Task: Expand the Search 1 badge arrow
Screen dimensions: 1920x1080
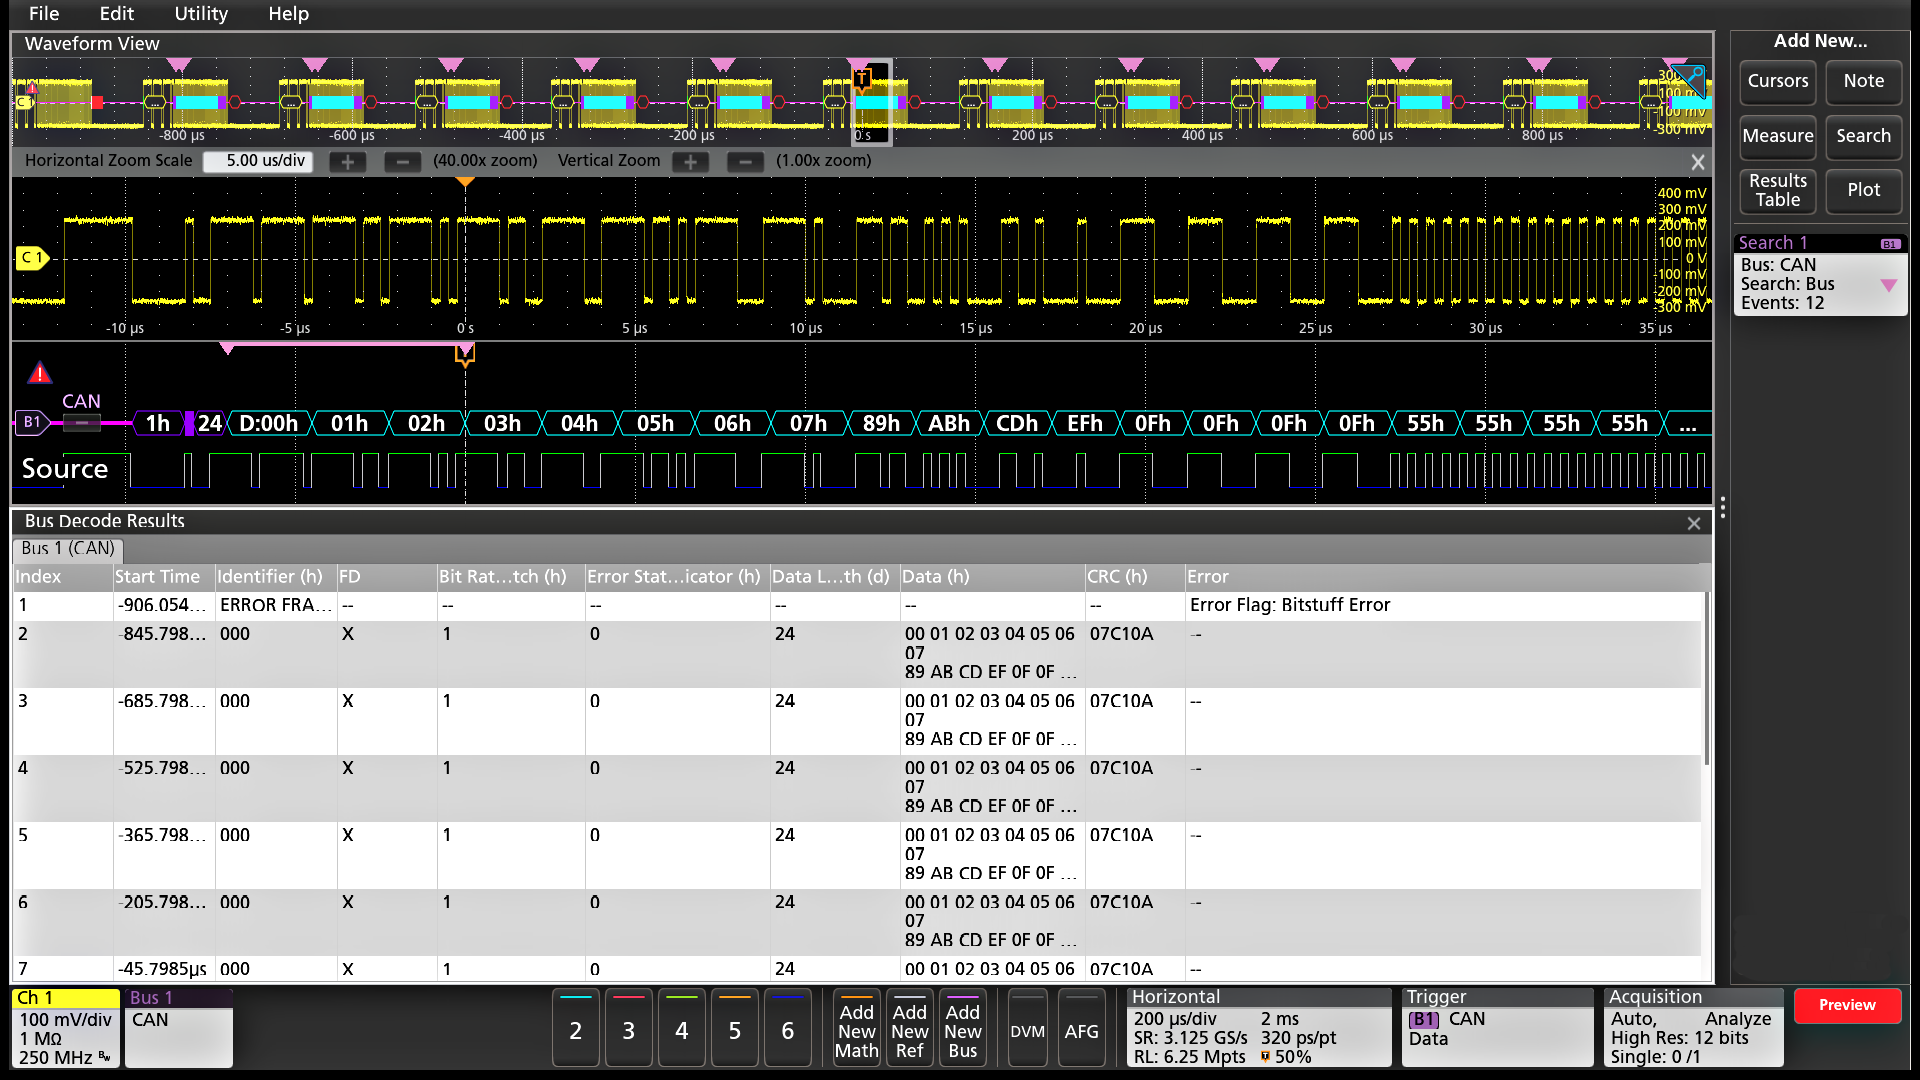Action: (1888, 285)
